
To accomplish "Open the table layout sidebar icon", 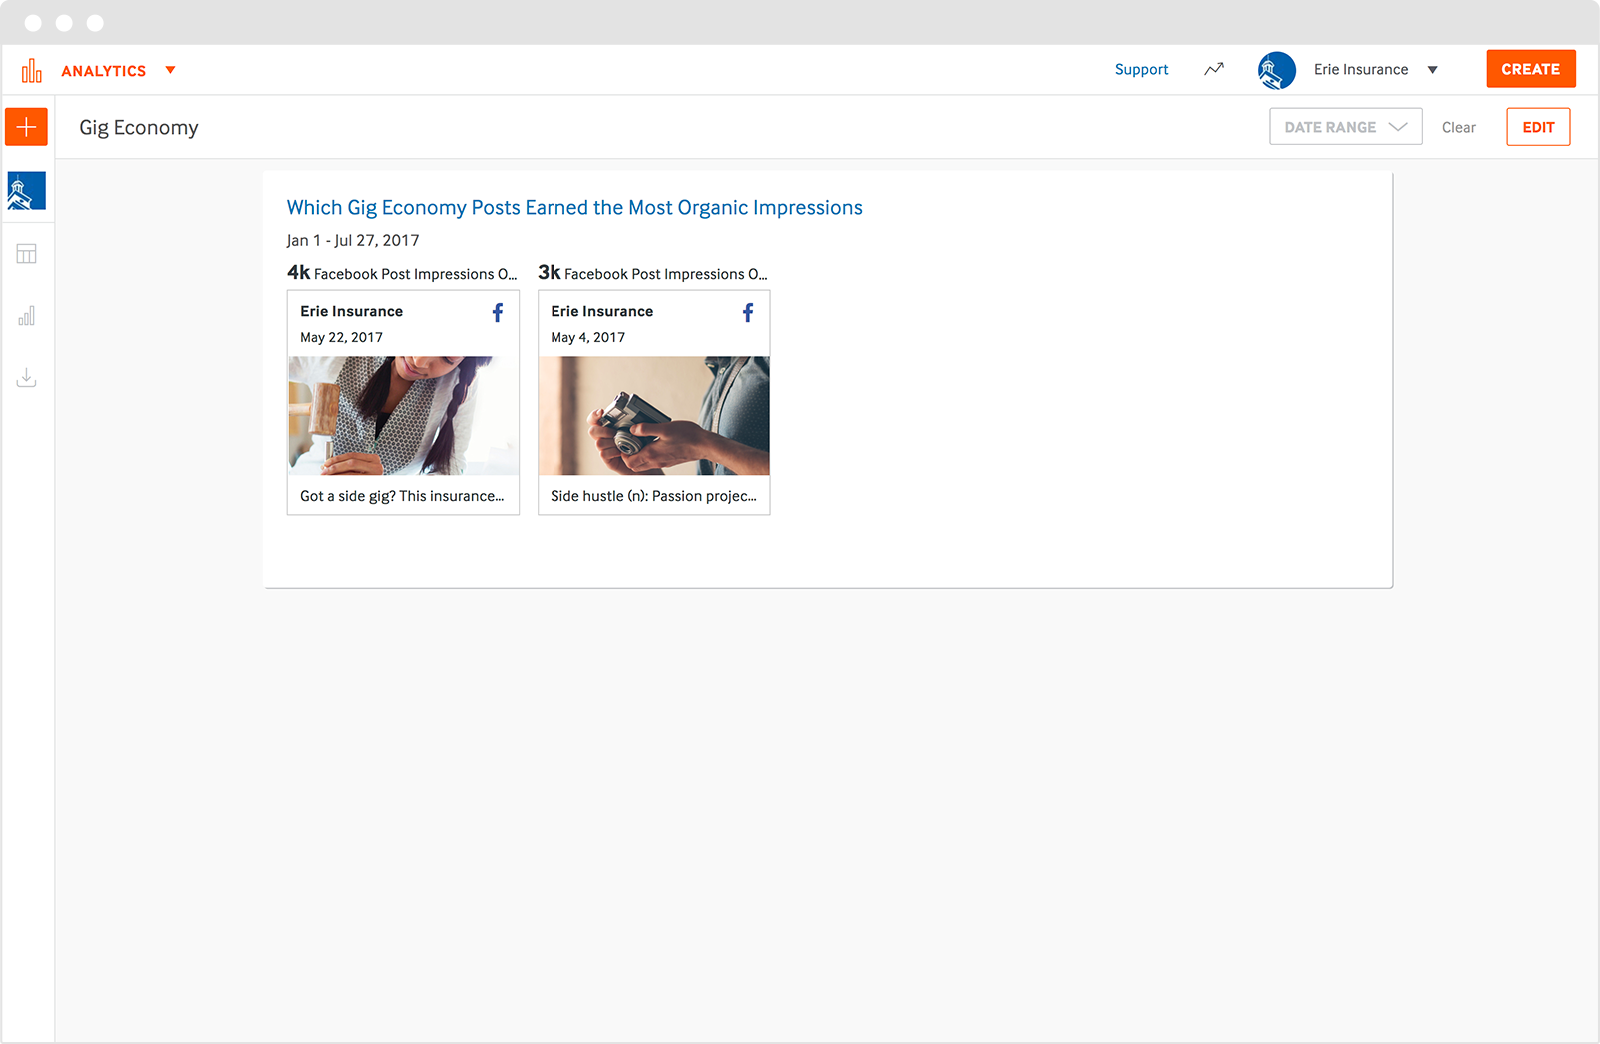I will click(27, 254).
